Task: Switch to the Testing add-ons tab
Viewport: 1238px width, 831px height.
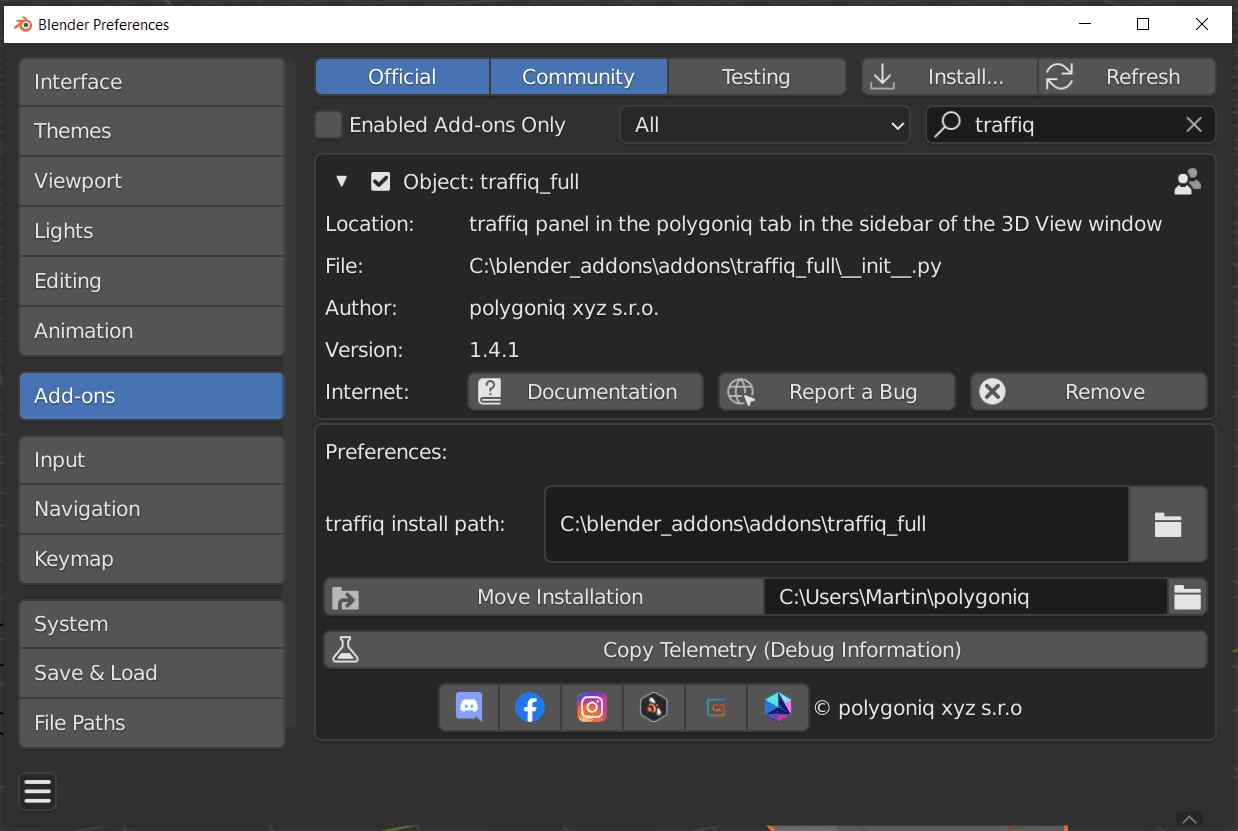Action: point(757,76)
